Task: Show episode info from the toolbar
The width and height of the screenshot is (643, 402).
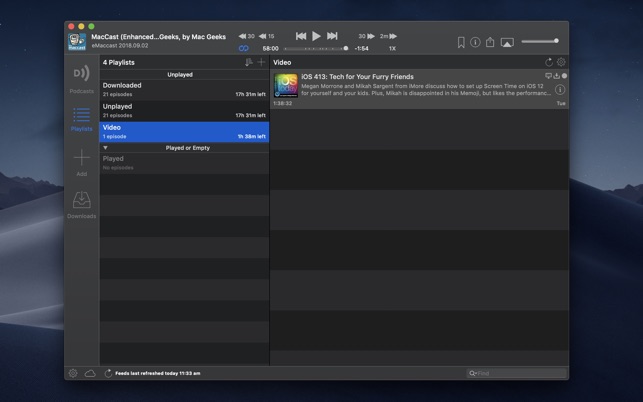Action: (475, 42)
